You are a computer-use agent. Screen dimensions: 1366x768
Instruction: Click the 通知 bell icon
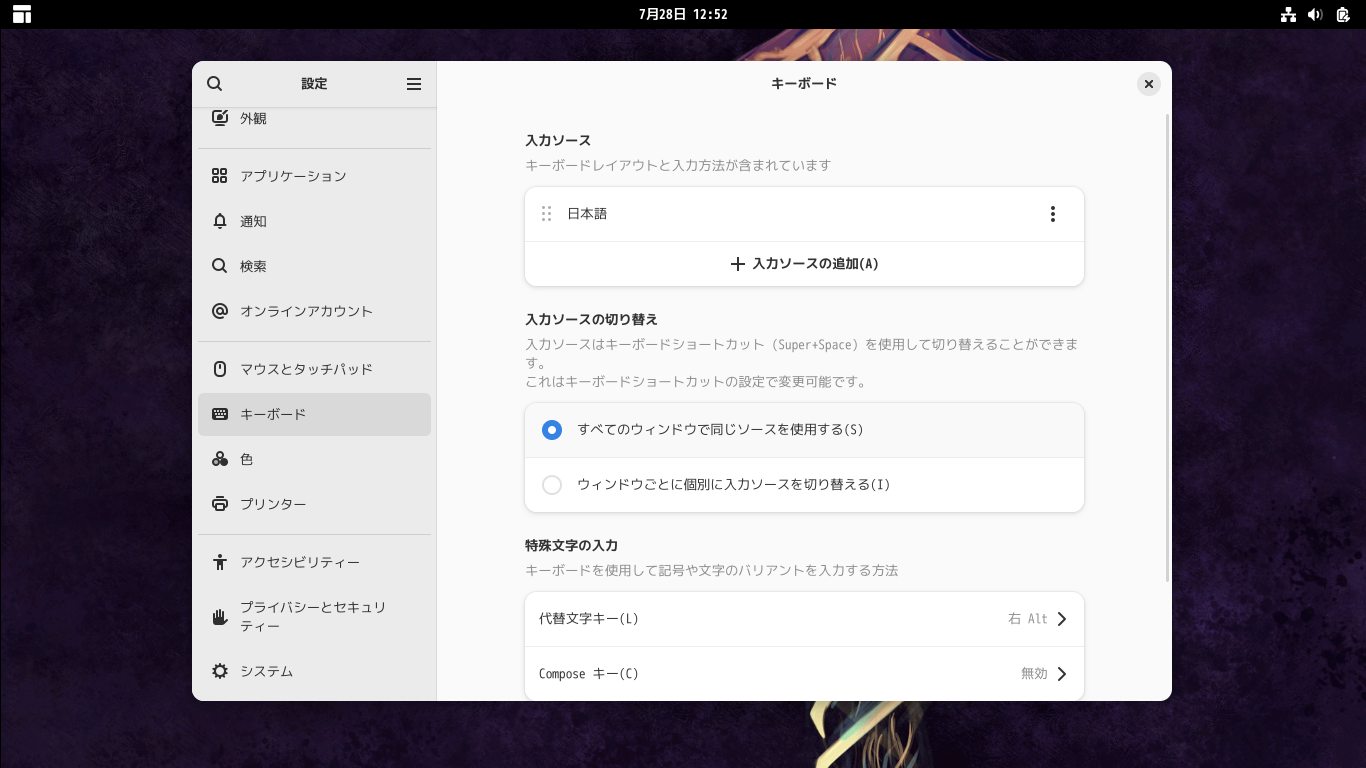(x=220, y=221)
